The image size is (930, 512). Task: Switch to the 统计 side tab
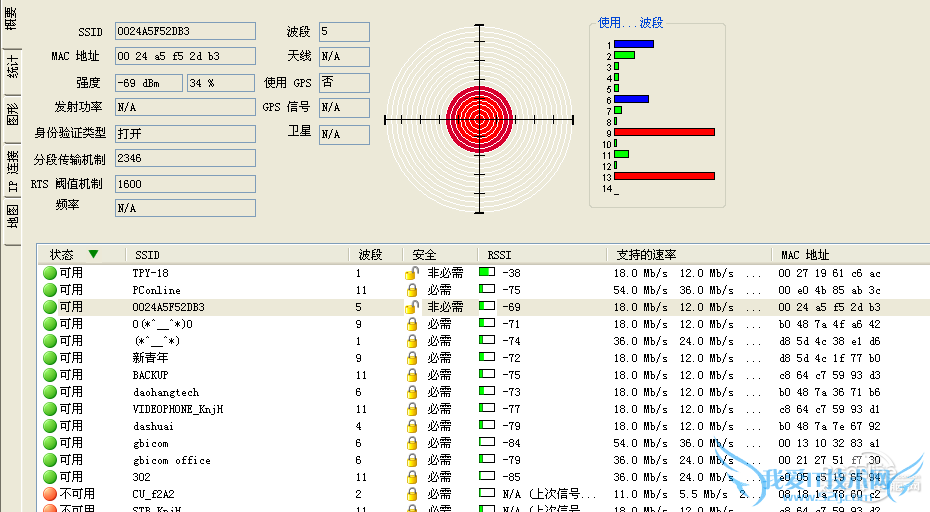(11, 68)
